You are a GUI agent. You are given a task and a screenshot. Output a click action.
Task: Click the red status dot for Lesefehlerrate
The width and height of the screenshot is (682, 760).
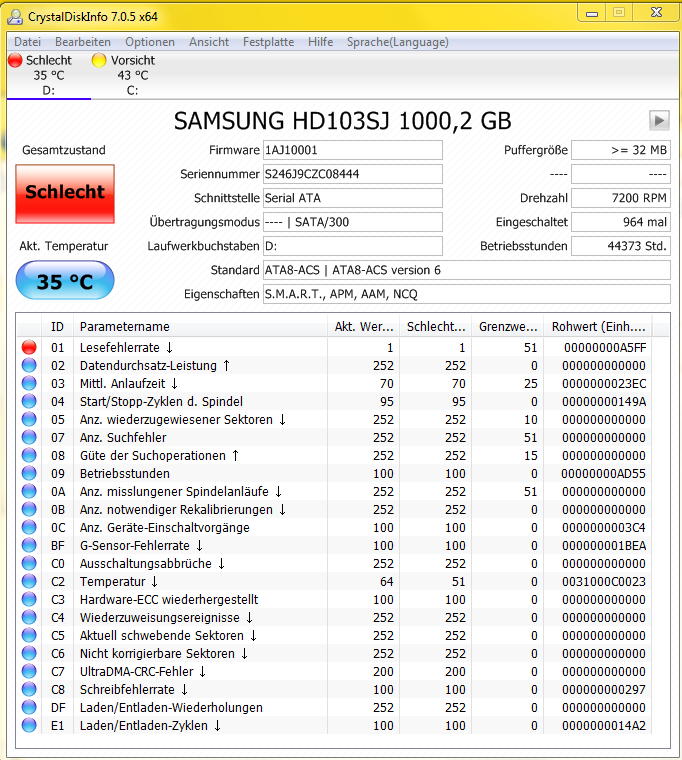[x=29, y=347]
